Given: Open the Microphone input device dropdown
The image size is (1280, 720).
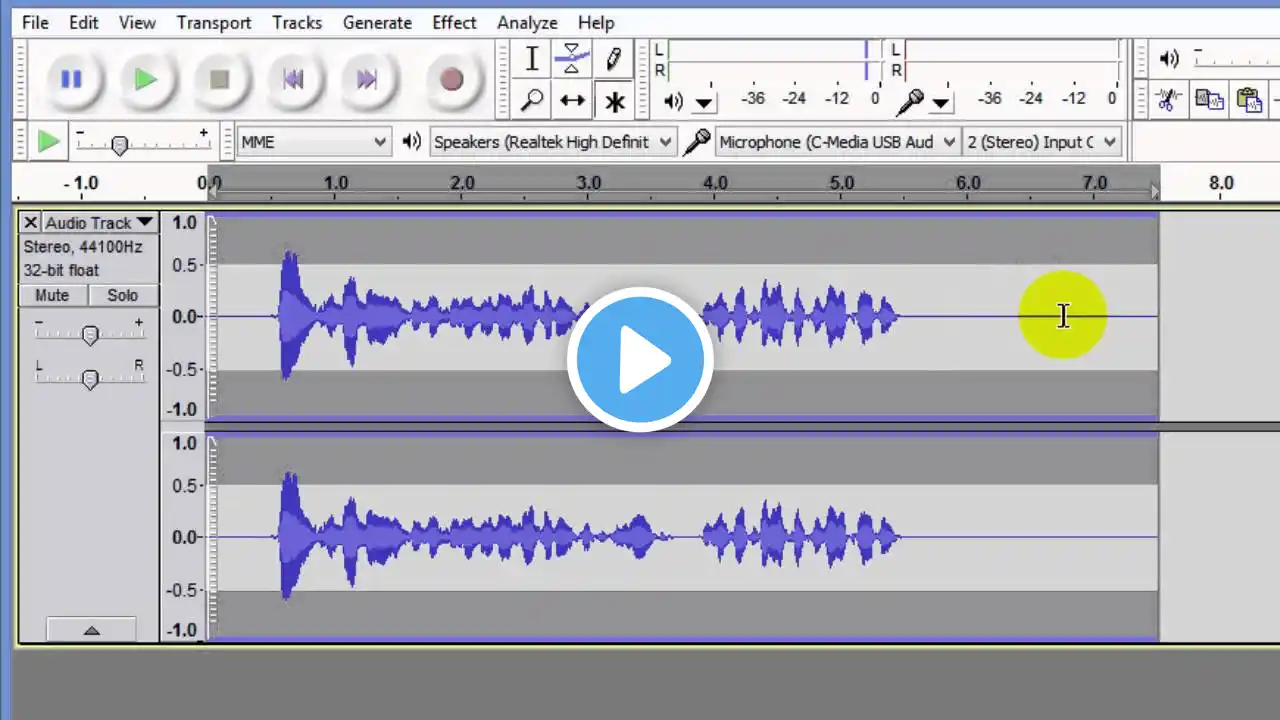Looking at the screenshot, I should coord(838,142).
